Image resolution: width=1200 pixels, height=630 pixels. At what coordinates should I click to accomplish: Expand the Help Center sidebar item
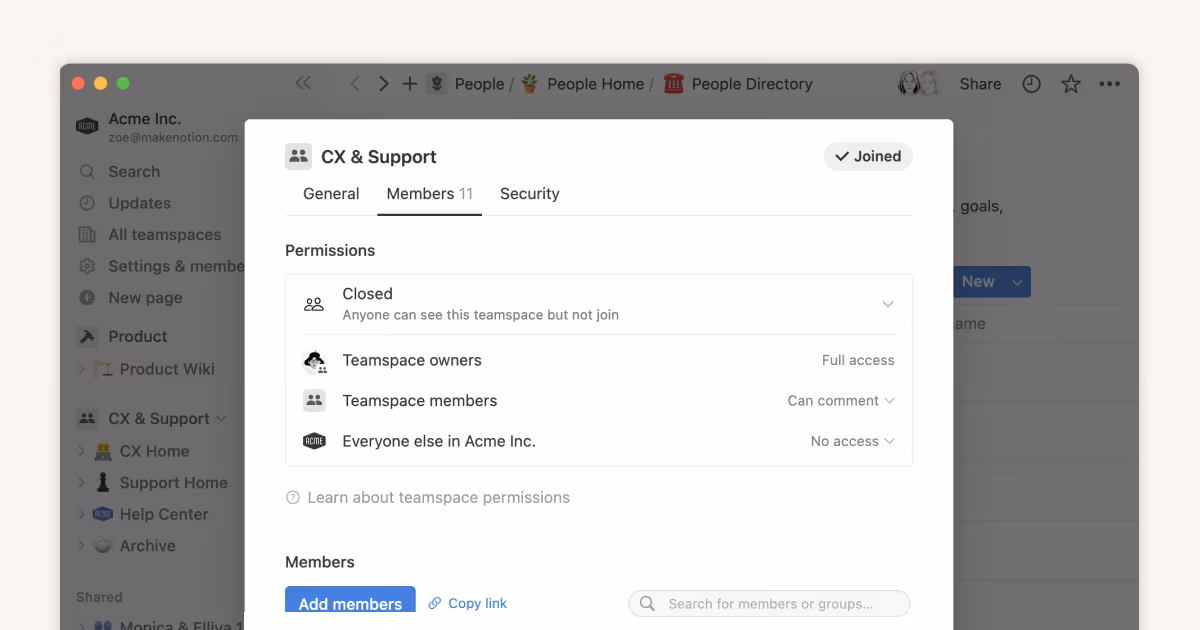85,513
